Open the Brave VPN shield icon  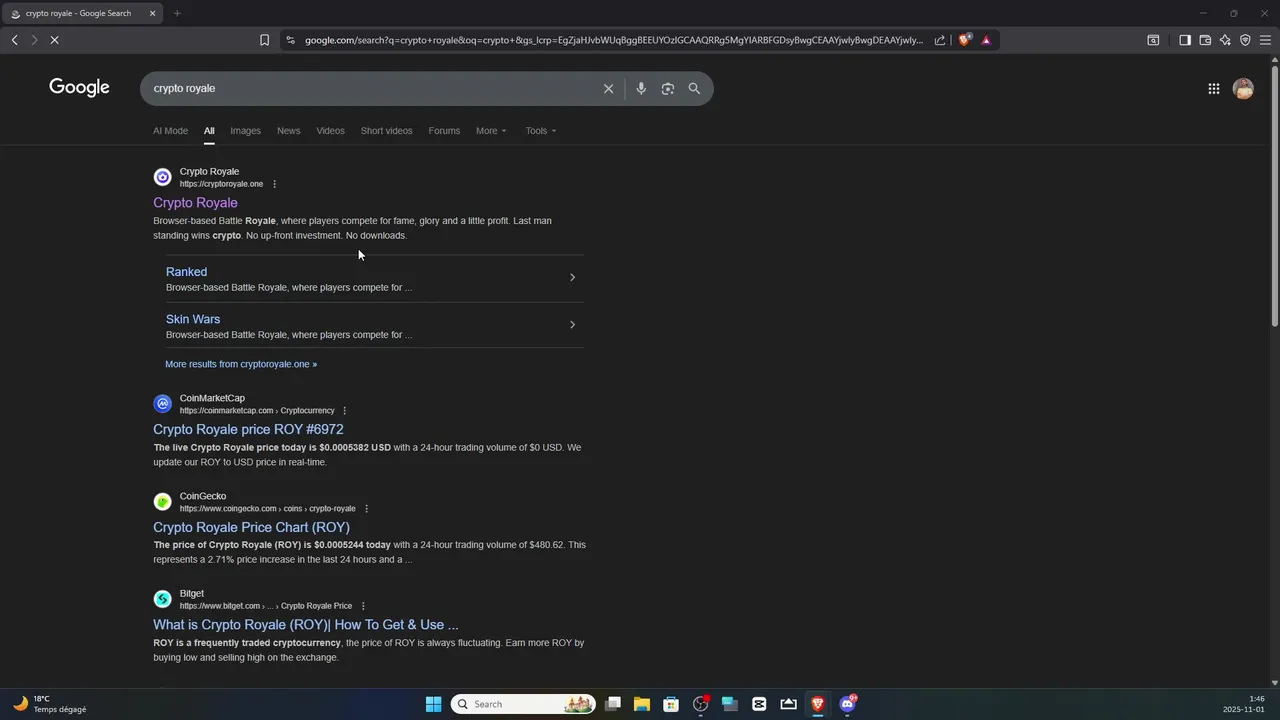click(x=1245, y=40)
